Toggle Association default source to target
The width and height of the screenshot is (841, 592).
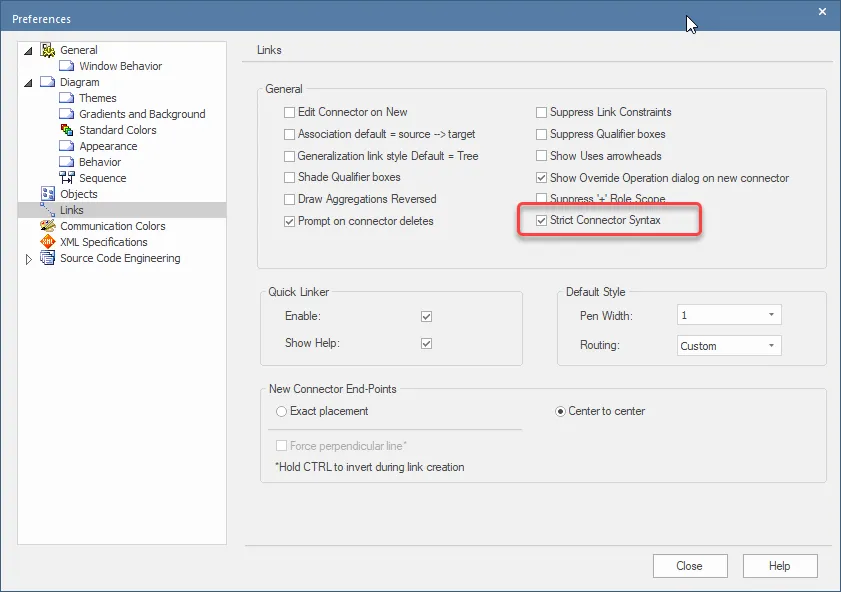coord(290,134)
